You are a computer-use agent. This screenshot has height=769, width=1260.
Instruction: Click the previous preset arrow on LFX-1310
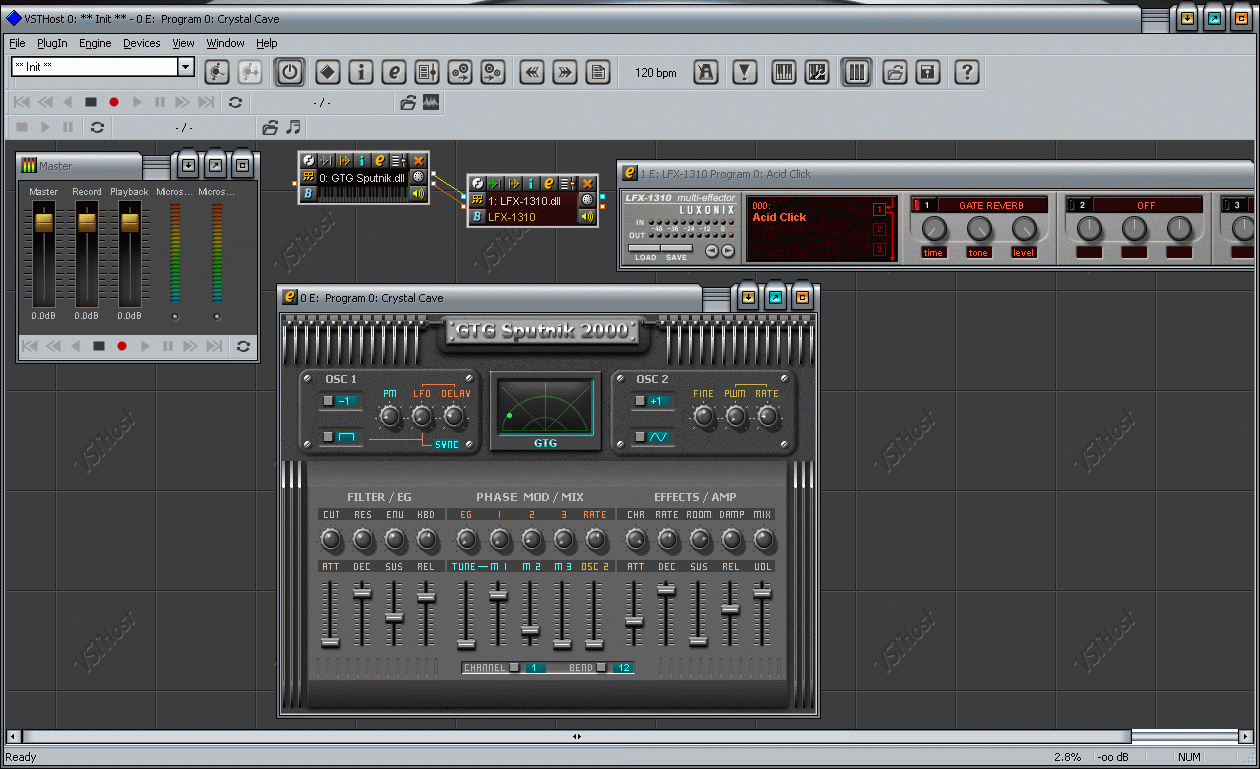tap(711, 251)
